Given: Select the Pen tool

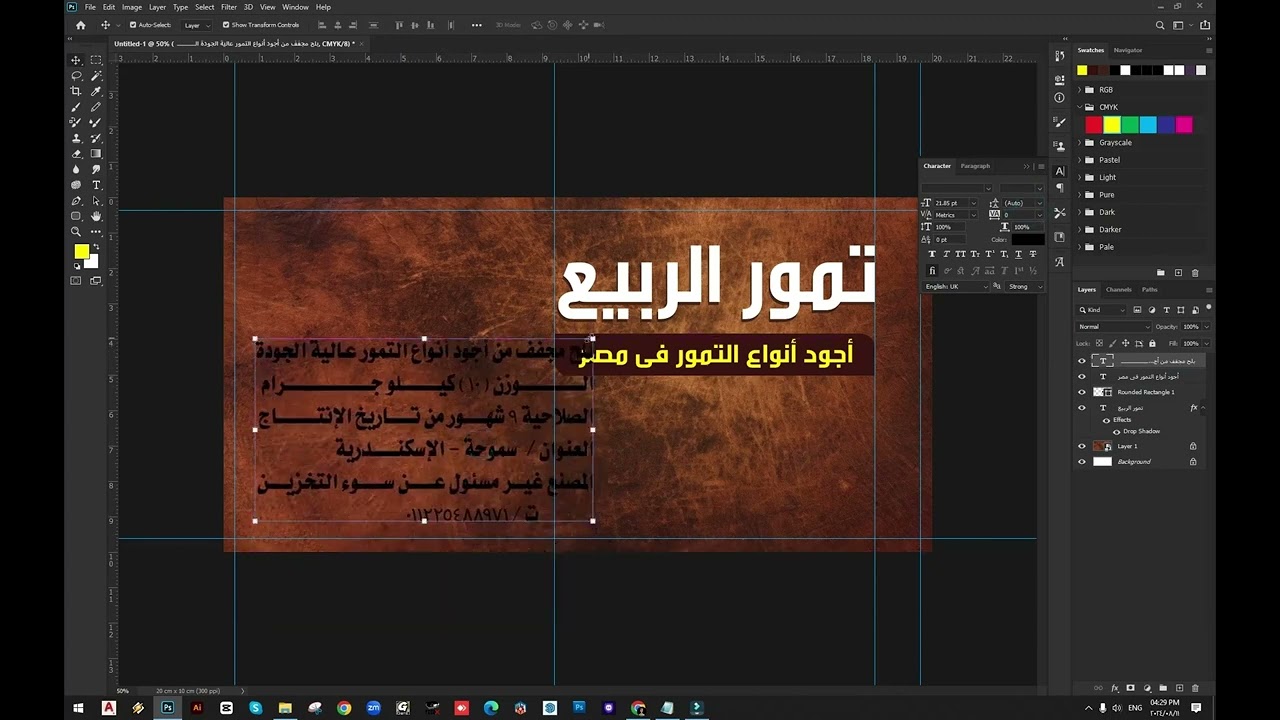Looking at the screenshot, I should (x=76, y=200).
